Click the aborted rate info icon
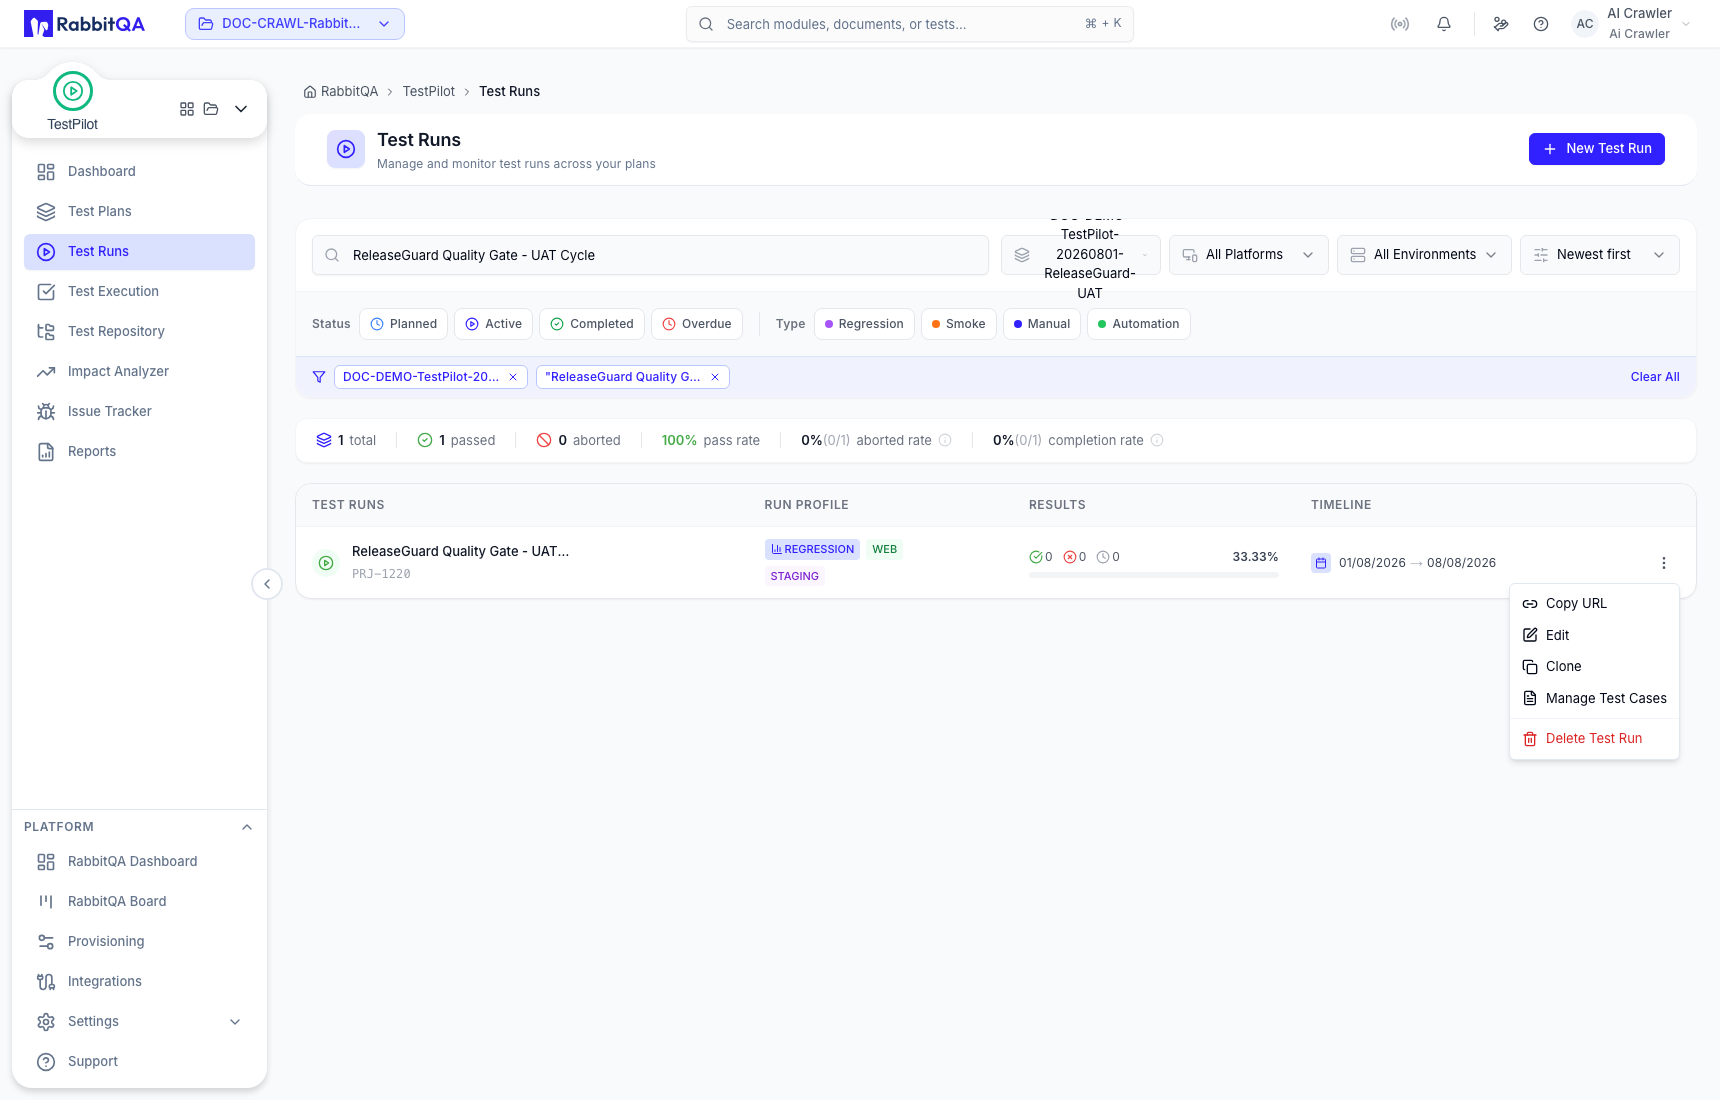 tap(945, 440)
